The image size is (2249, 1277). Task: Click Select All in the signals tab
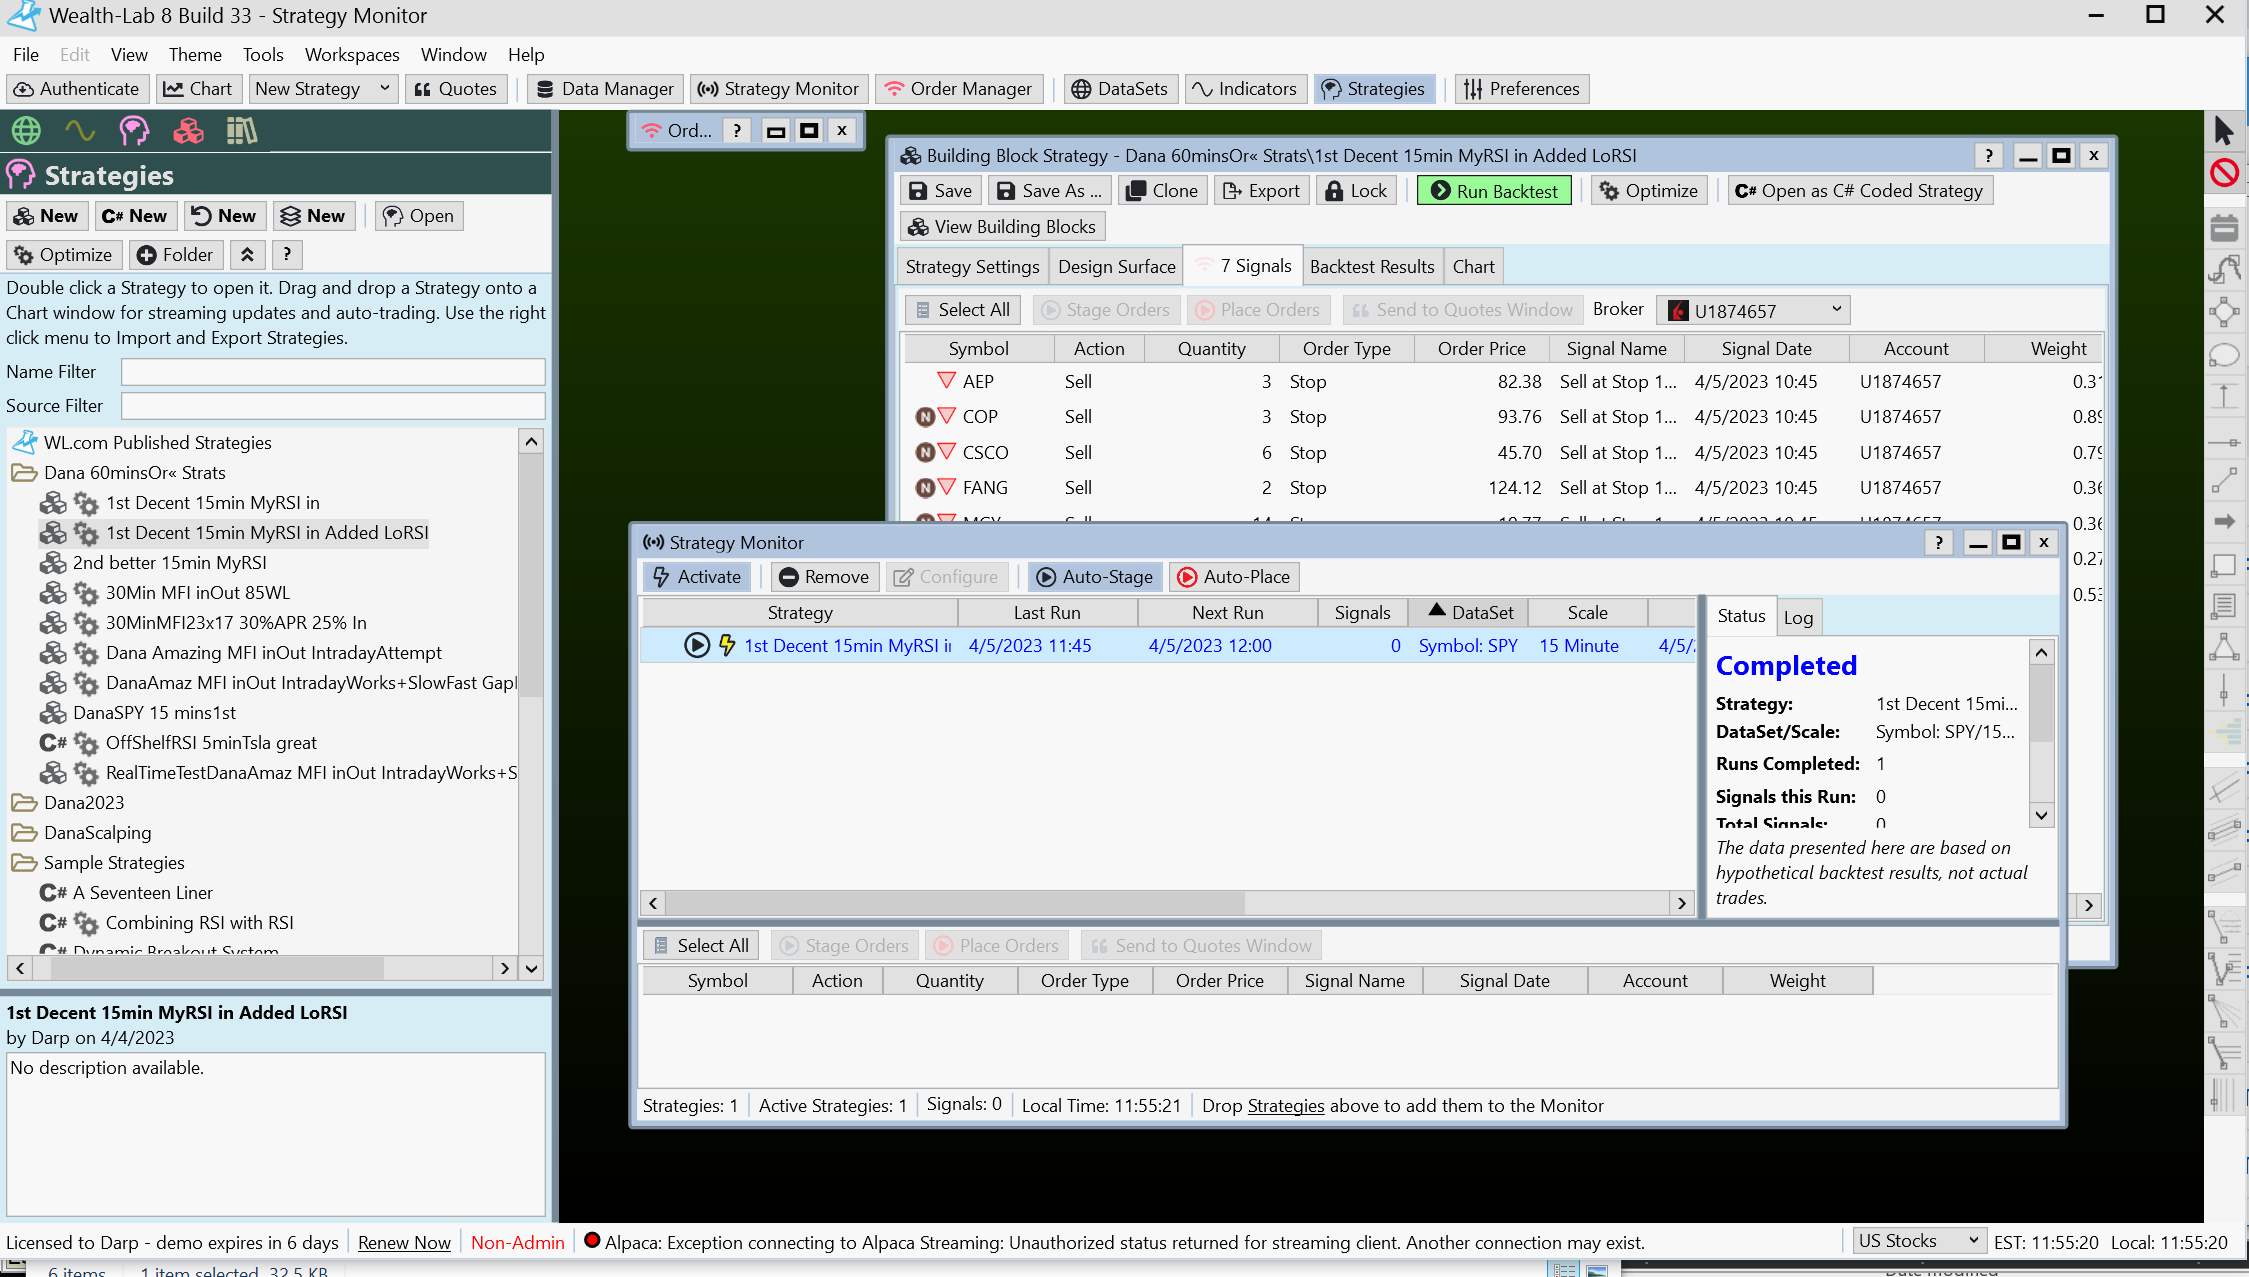tap(963, 310)
